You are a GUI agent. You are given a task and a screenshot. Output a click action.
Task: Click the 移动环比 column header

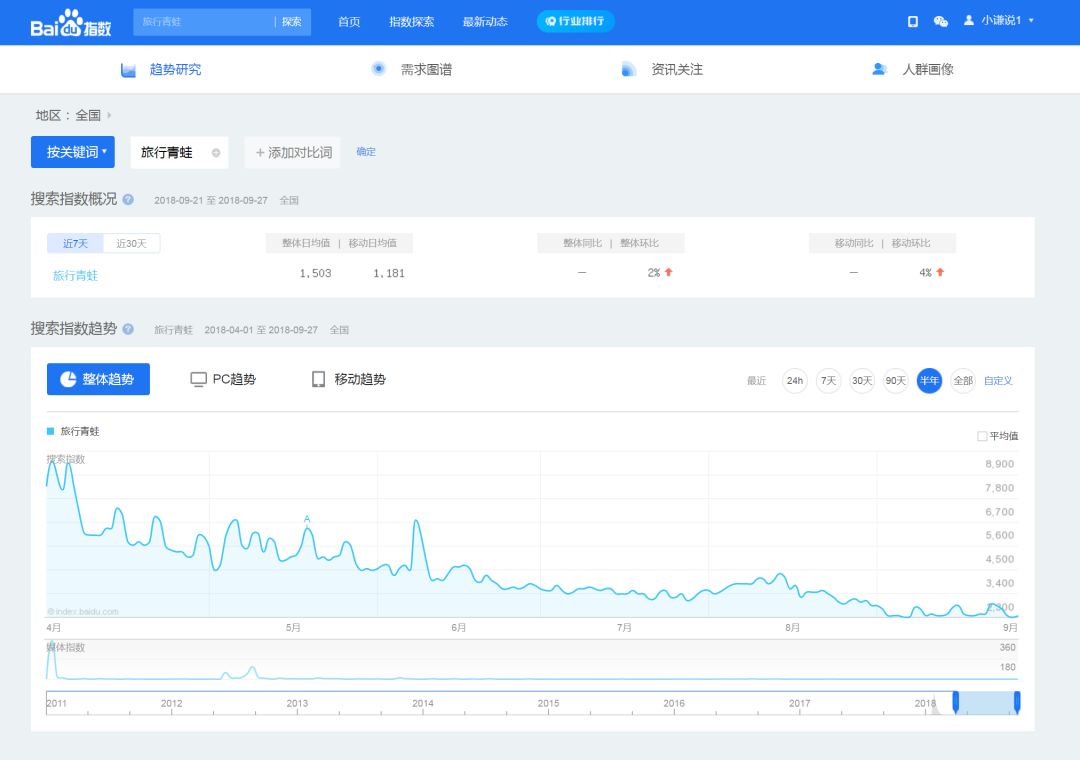tap(911, 243)
